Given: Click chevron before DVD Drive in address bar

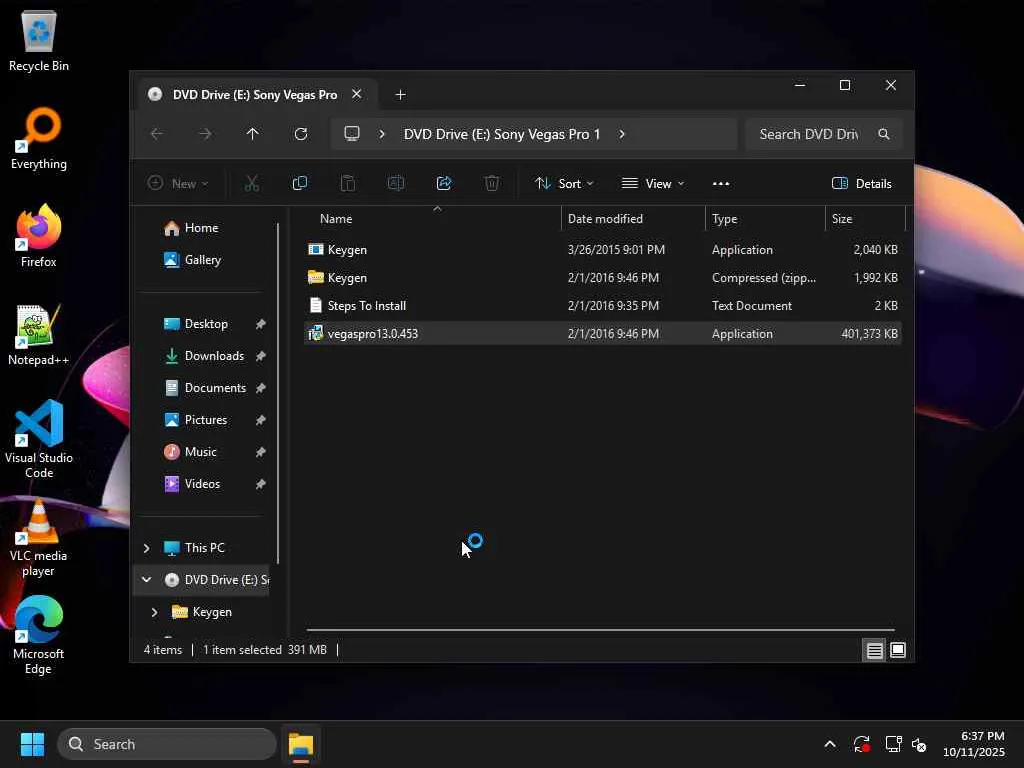Looking at the screenshot, I should [382, 134].
